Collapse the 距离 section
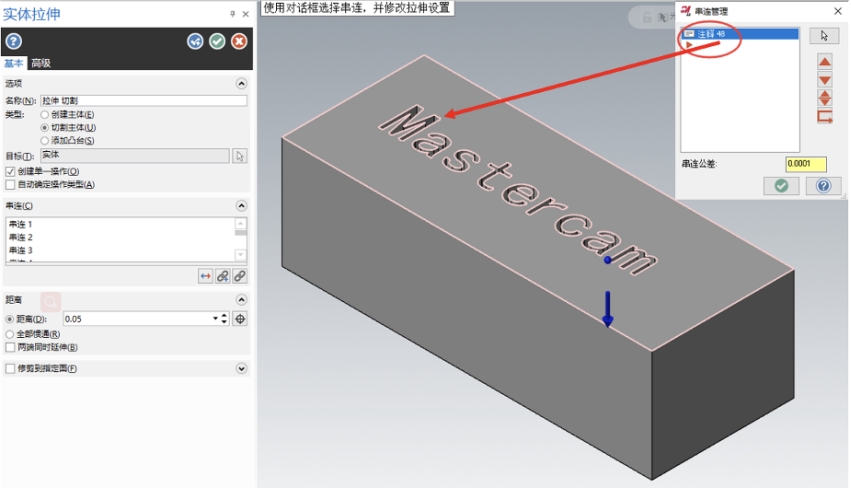The width and height of the screenshot is (851, 488). [x=242, y=300]
